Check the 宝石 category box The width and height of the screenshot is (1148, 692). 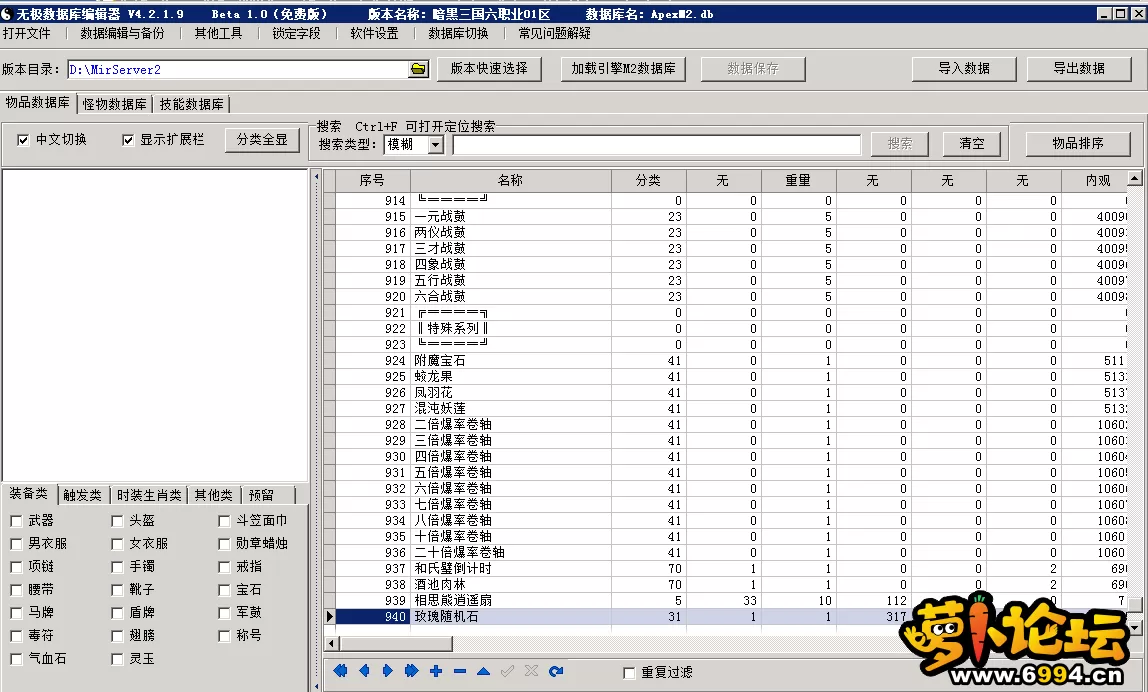point(224,589)
